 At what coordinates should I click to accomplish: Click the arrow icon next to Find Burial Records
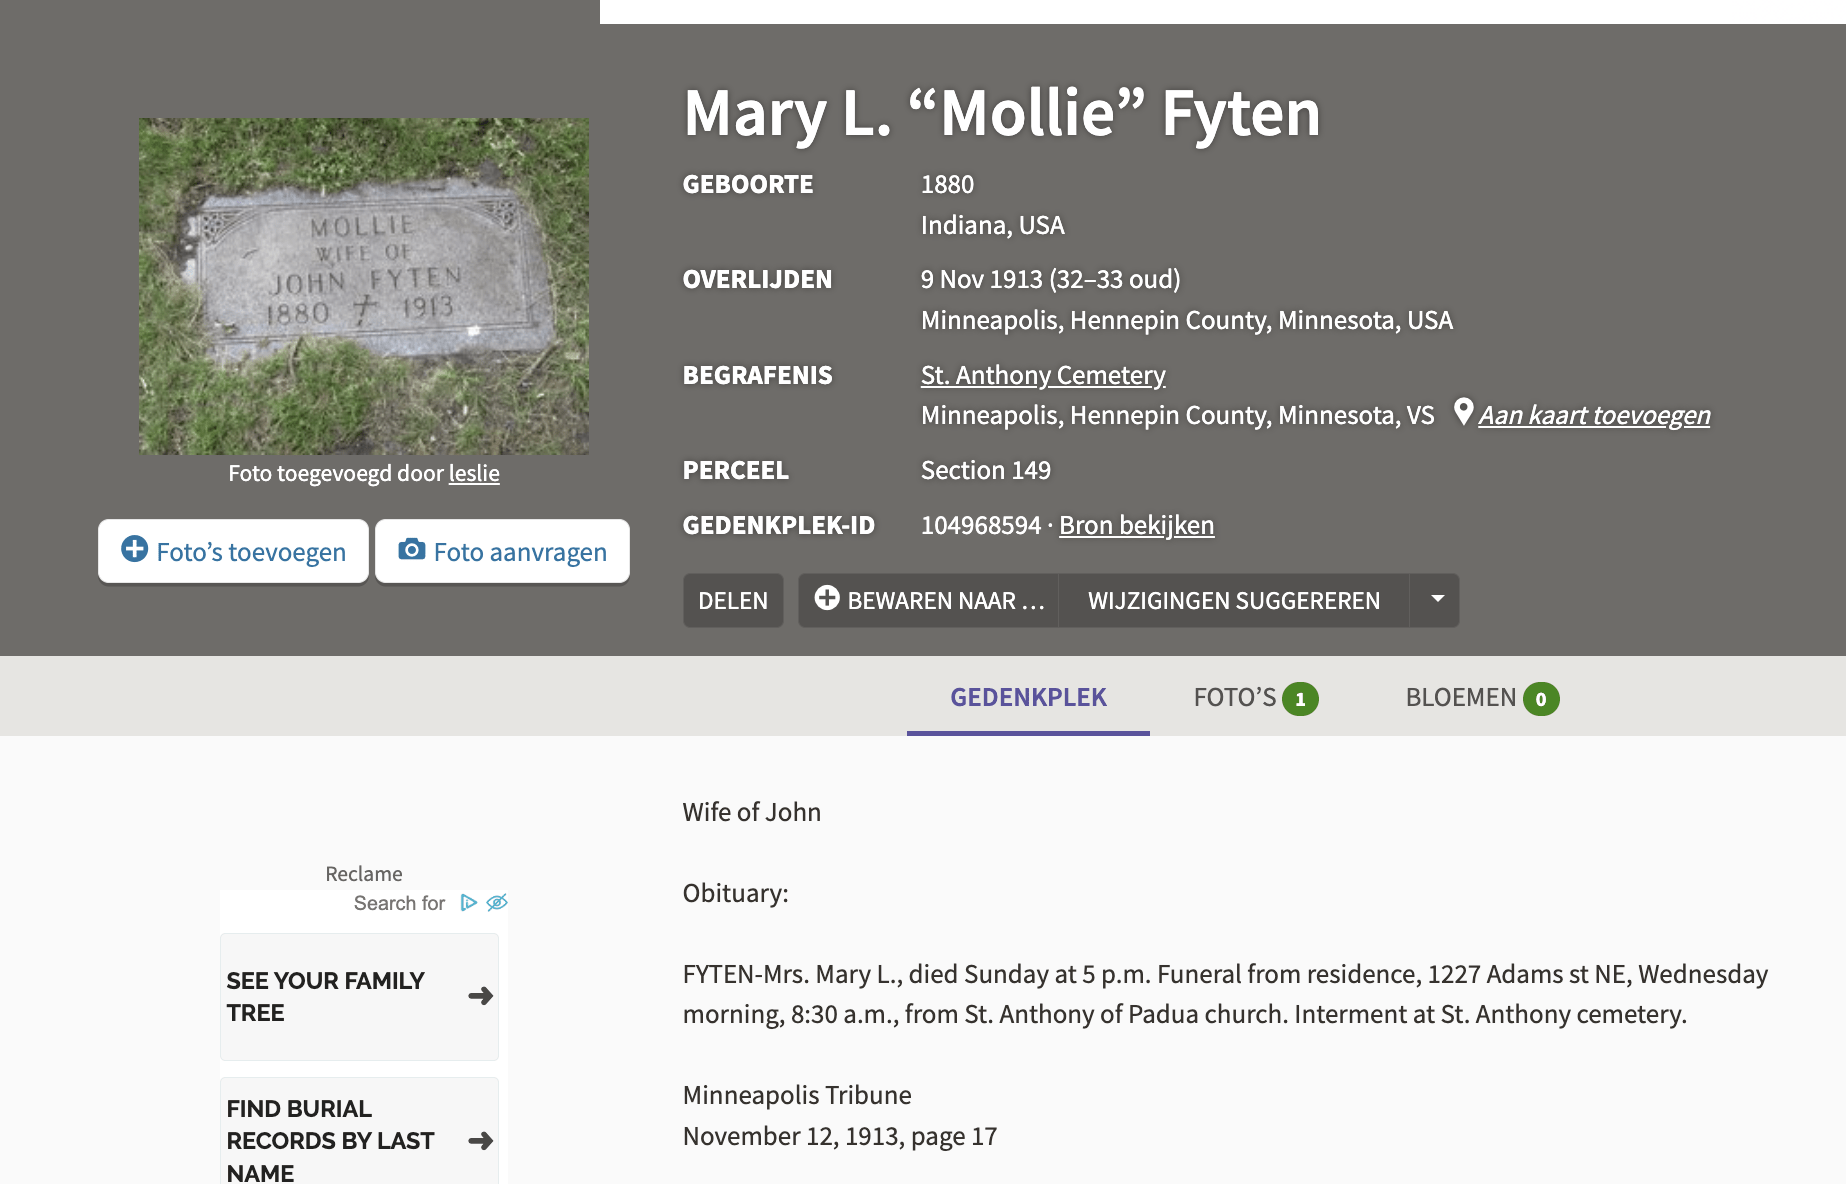tap(480, 1140)
